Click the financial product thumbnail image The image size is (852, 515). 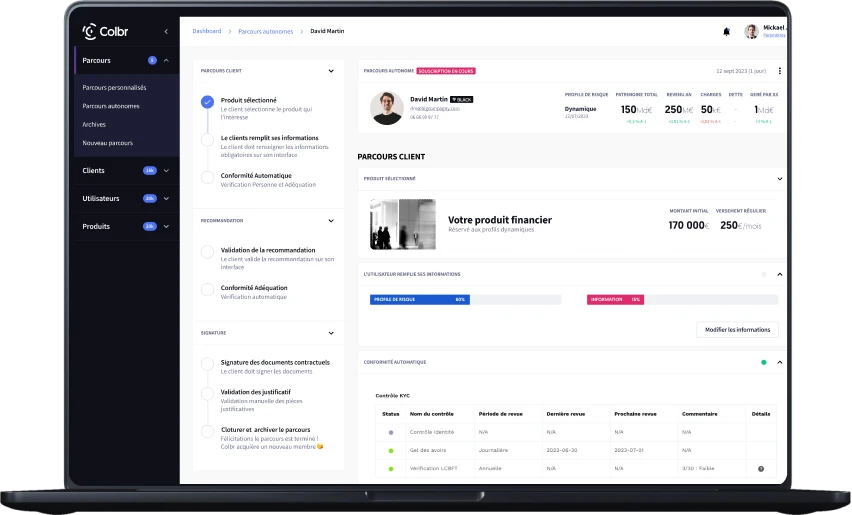tap(403, 224)
